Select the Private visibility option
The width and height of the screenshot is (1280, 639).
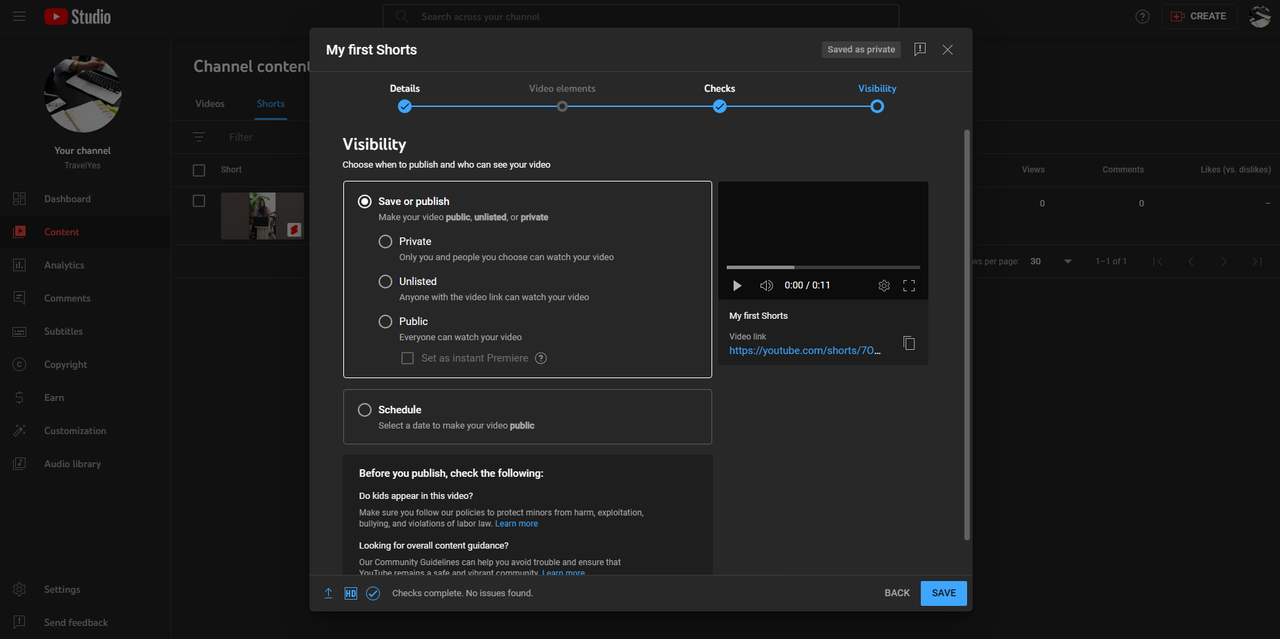pos(385,241)
